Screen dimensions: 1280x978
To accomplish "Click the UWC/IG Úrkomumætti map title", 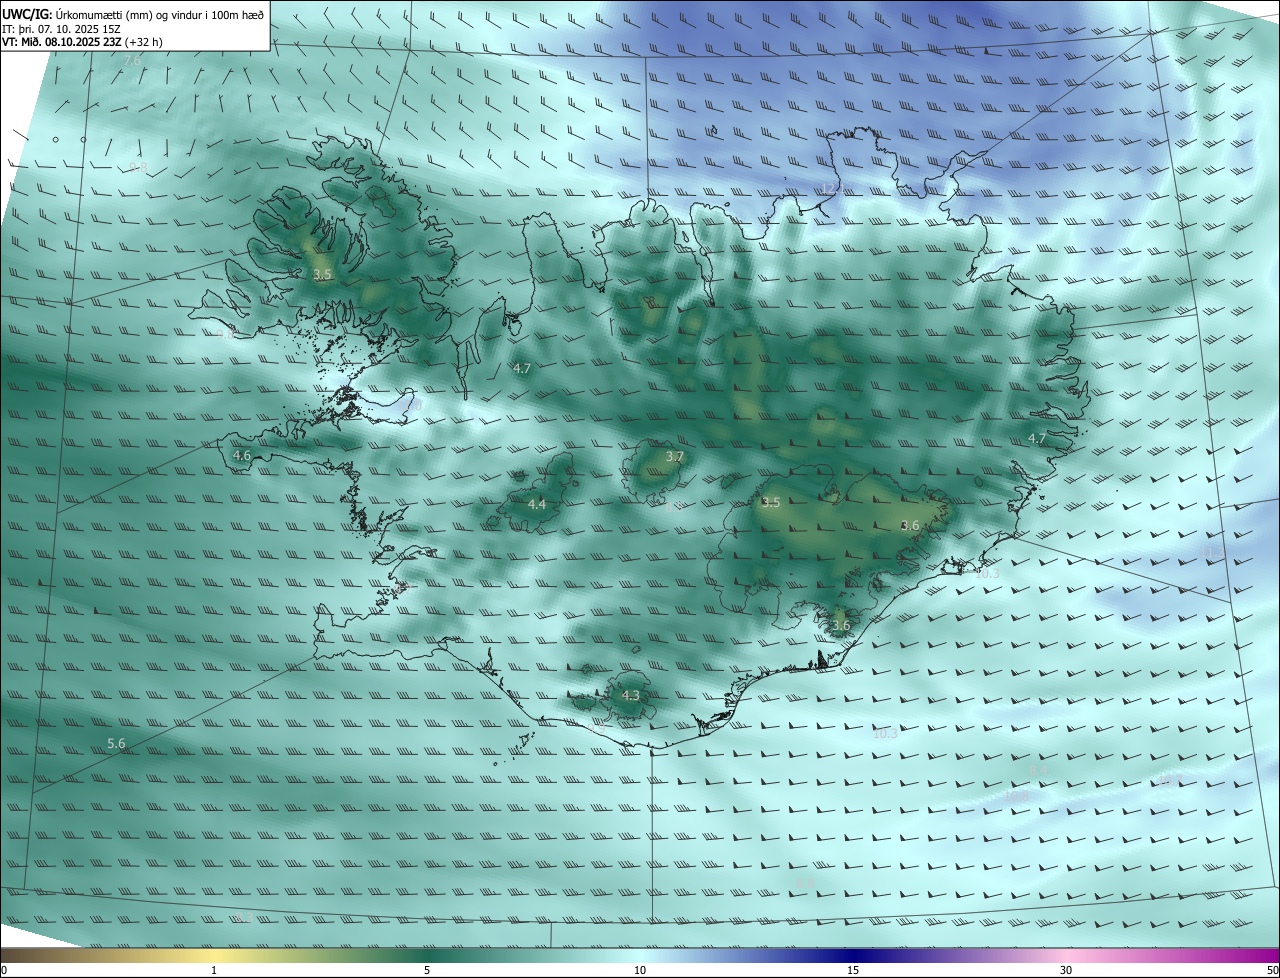I will tap(133, 14).
